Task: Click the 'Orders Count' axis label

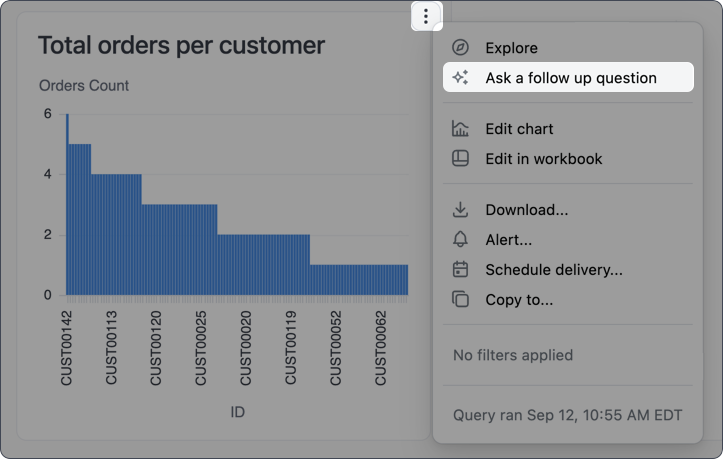Action: [x=84, y=86]
